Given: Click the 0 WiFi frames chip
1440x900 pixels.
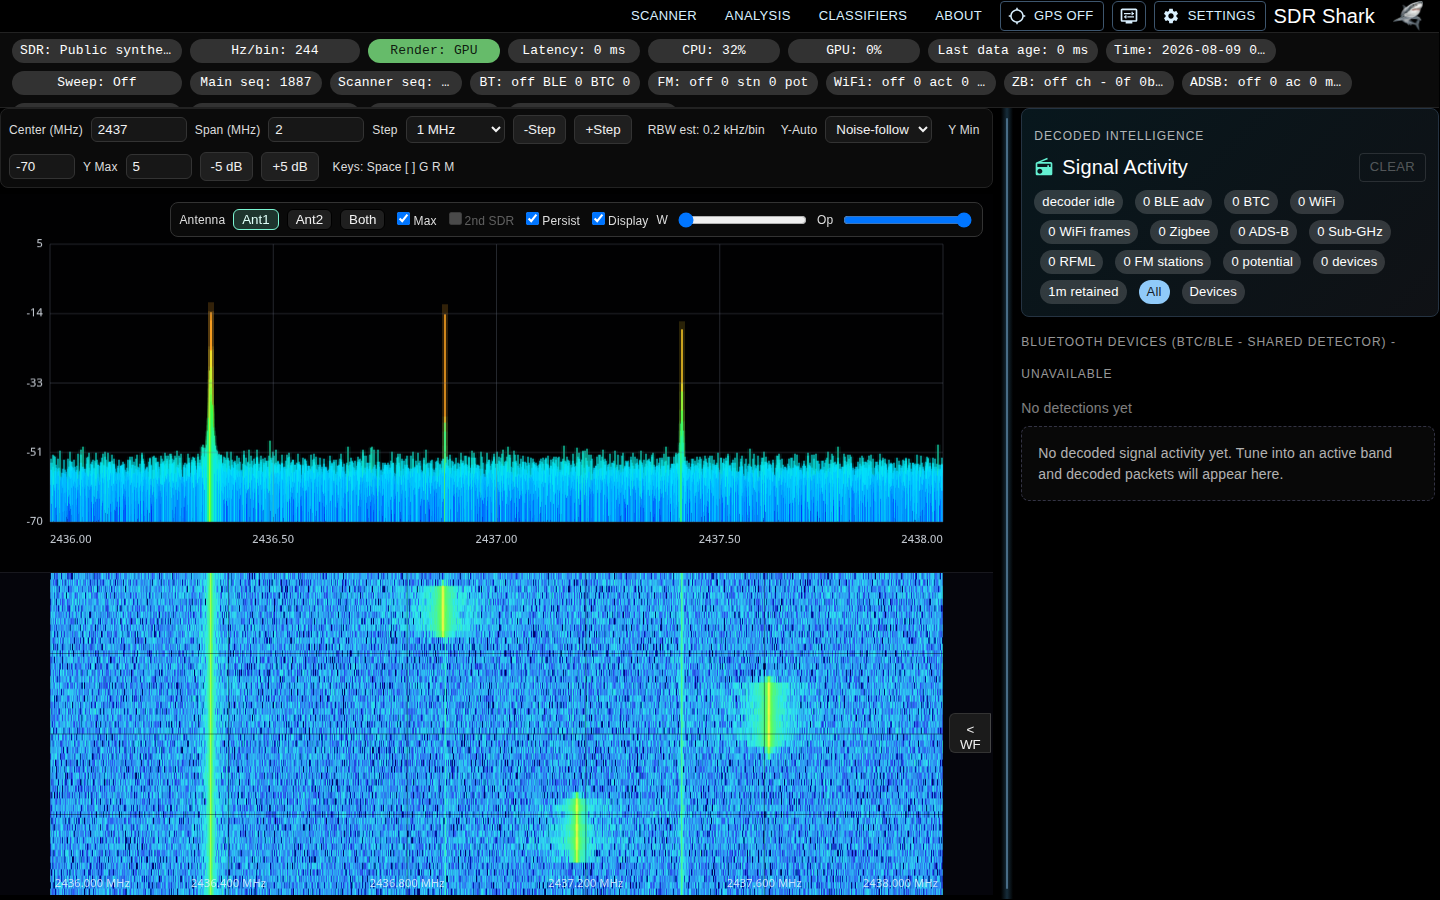Looking at the screenshot, I should coord(1089,232).
